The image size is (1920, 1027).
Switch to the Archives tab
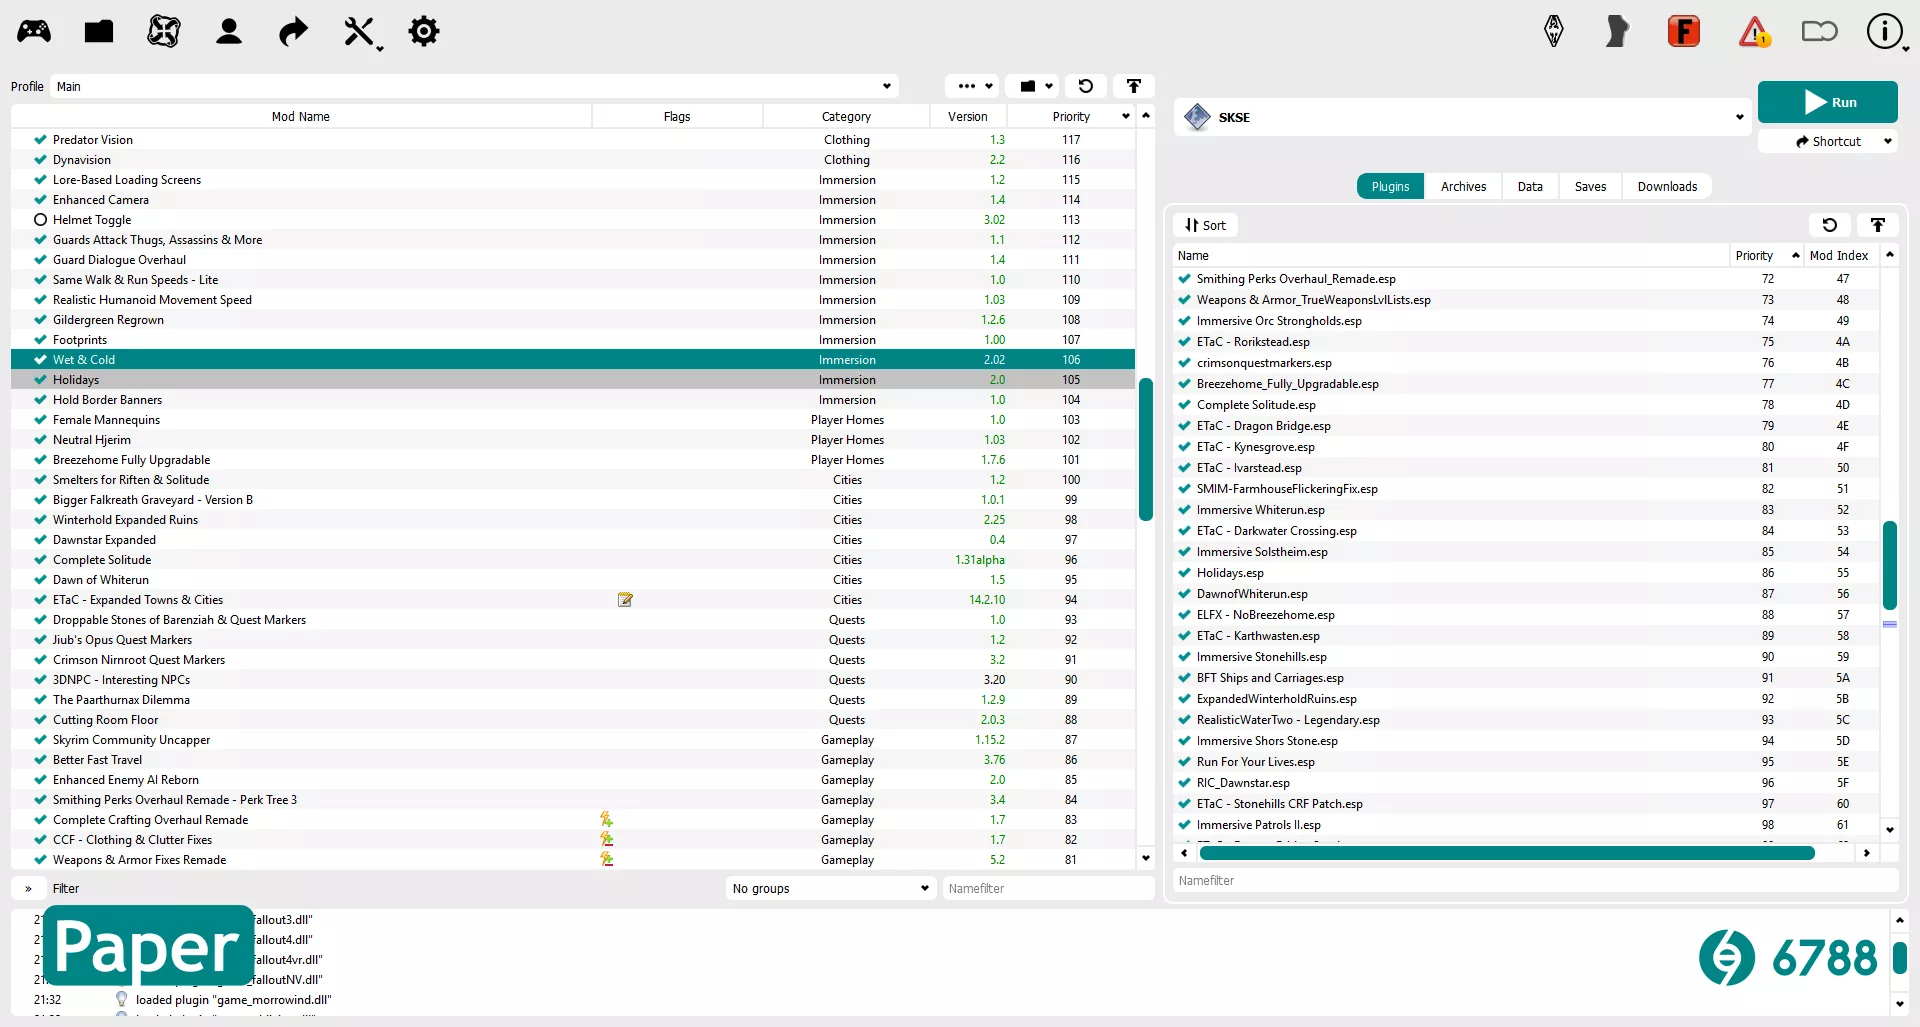pyautogui.click(x=1463, y=186)
